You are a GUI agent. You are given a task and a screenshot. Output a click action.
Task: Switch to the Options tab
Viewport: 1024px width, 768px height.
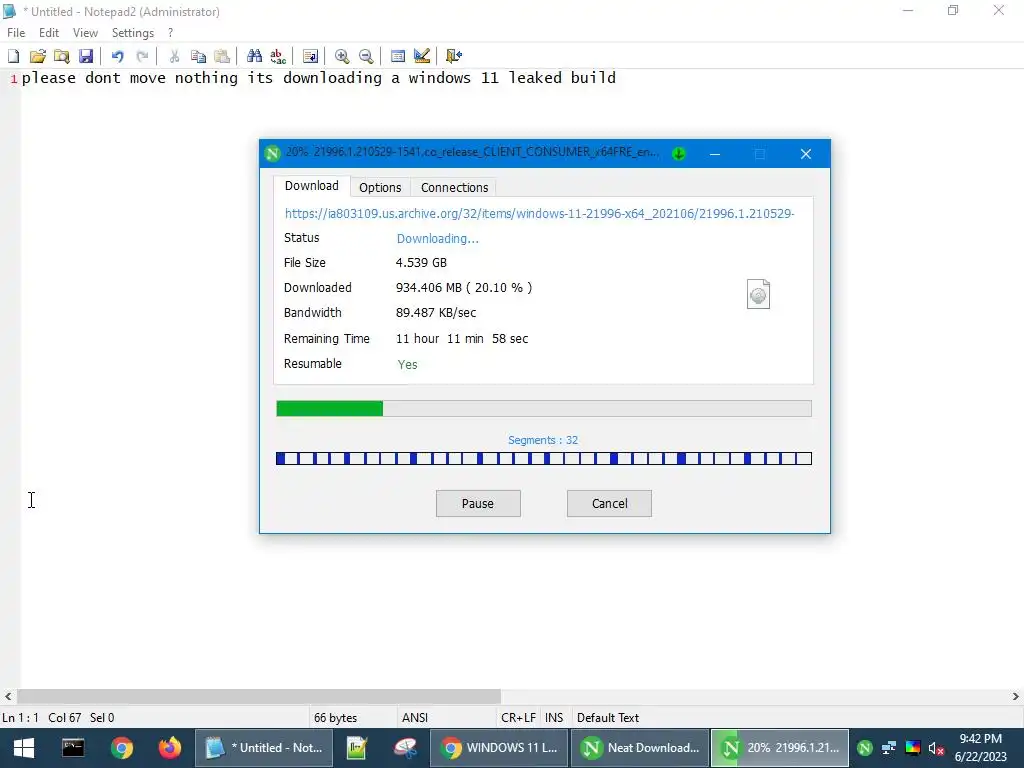[x=380, y=187]
